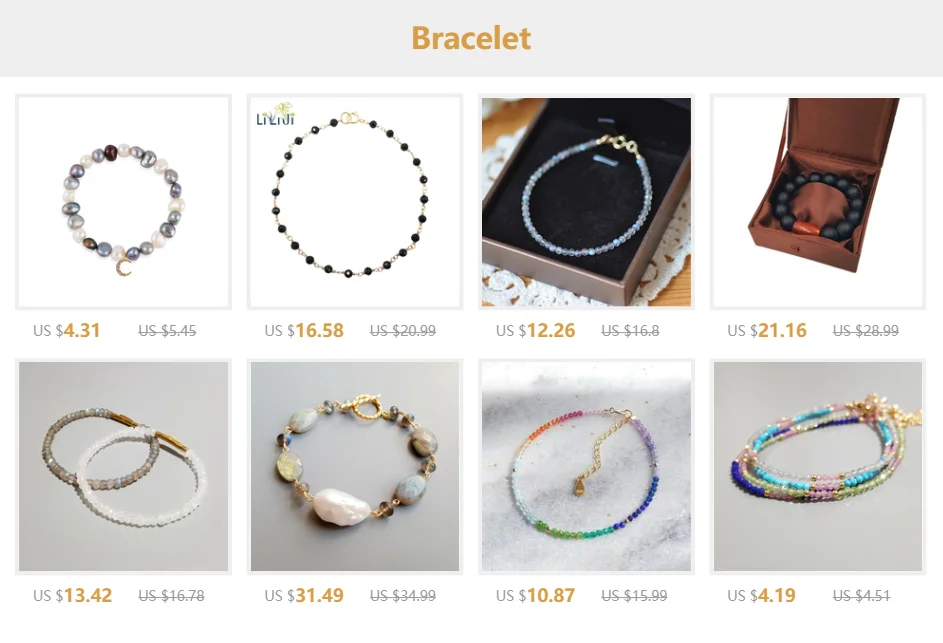Open the black bead gold chain bracelet
The height and width of the screenshot is (643, 943).
(x=355, y=202)
